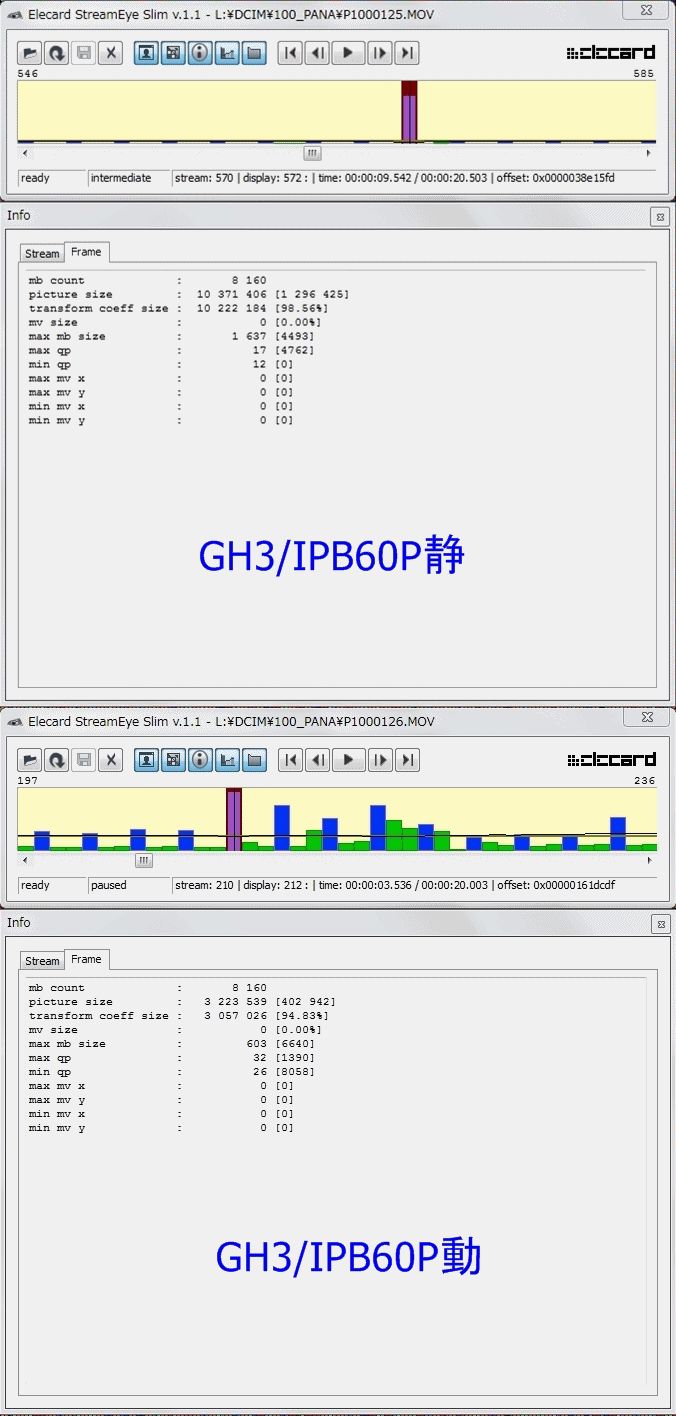
Task: Click the right scroll arrow under the P1000126.MOV chart
Action: click(648, 860)
